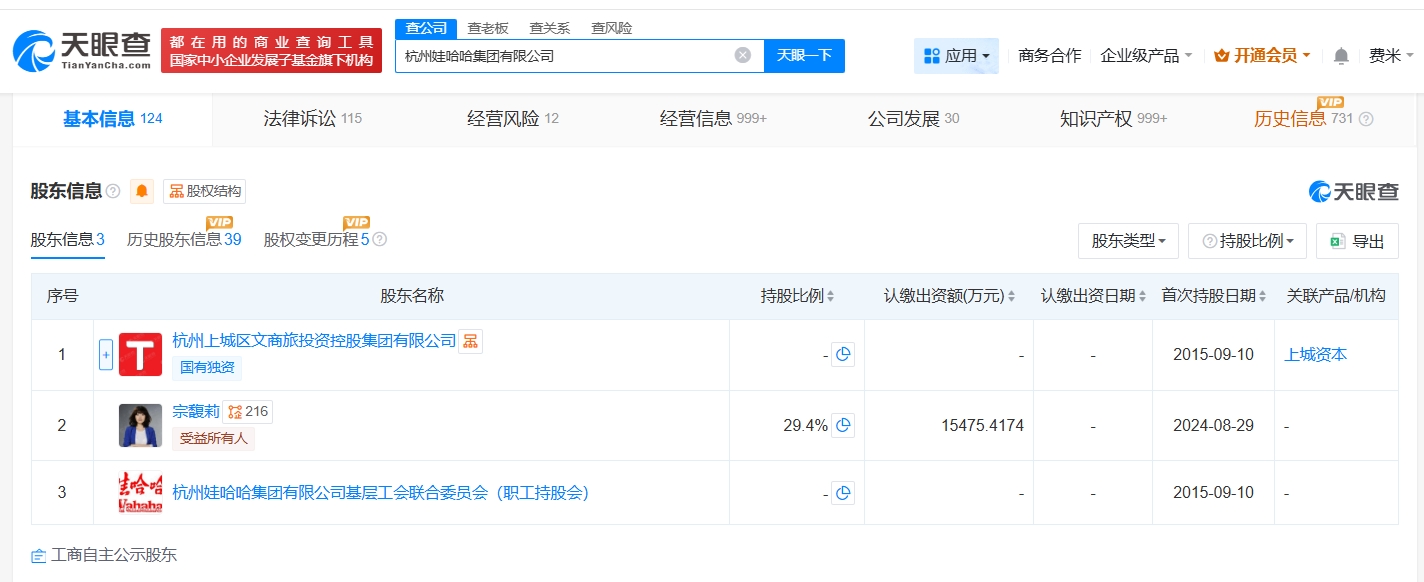The image size is (1424, 582).
Task: Open the 股东类型 filter dropdown
Action: (1128, 241)
